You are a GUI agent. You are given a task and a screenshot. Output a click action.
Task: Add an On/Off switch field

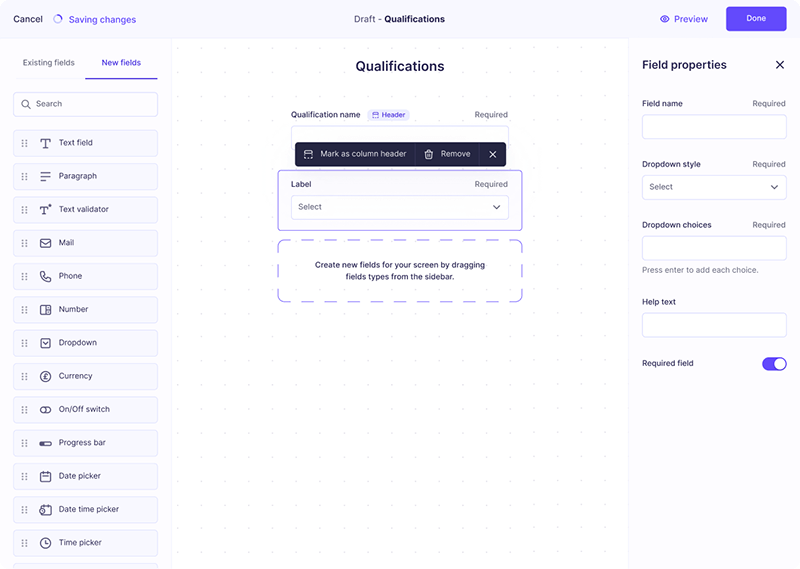tap(85, 410)
